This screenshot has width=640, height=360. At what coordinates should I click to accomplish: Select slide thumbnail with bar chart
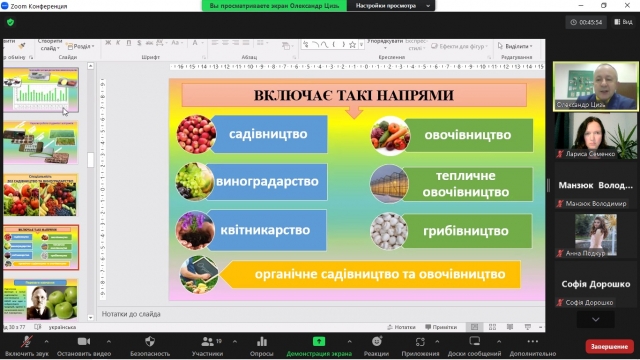click(x=41, y=90)
